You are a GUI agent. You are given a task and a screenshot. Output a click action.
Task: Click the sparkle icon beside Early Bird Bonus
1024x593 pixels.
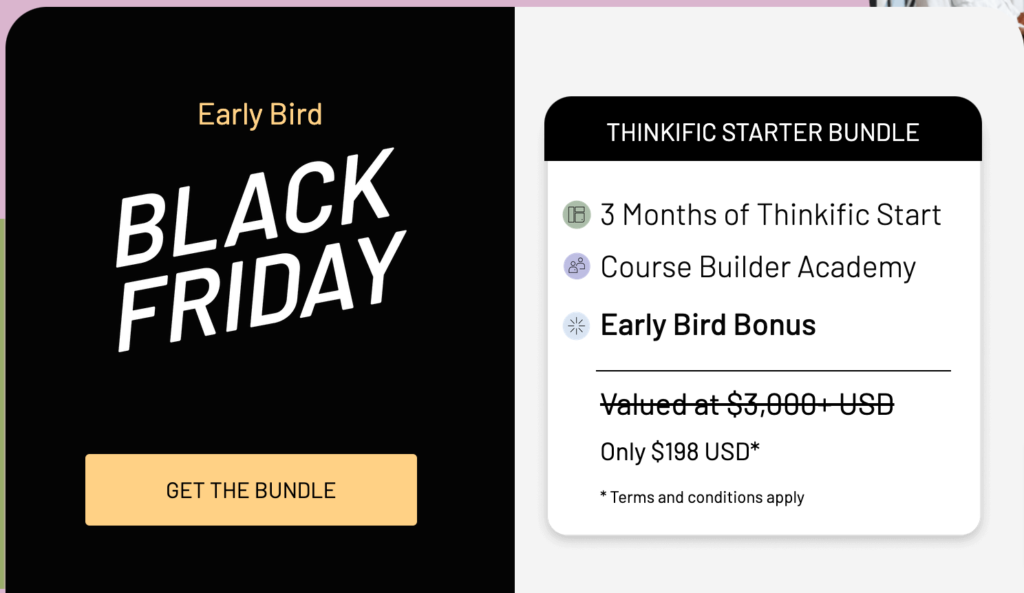pos(577,326)
